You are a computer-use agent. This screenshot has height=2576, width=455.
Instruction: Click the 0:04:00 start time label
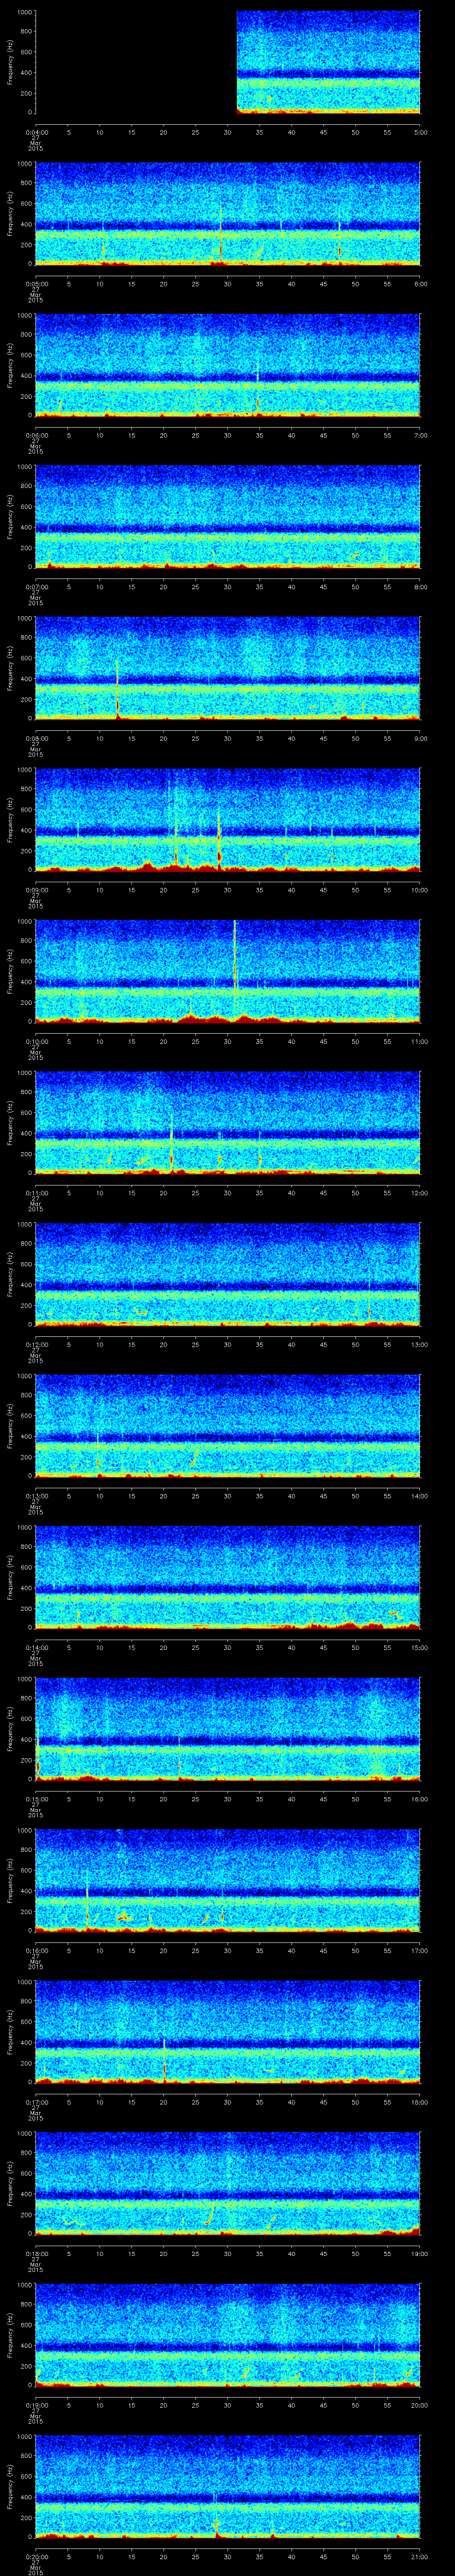tap(36, 132)
